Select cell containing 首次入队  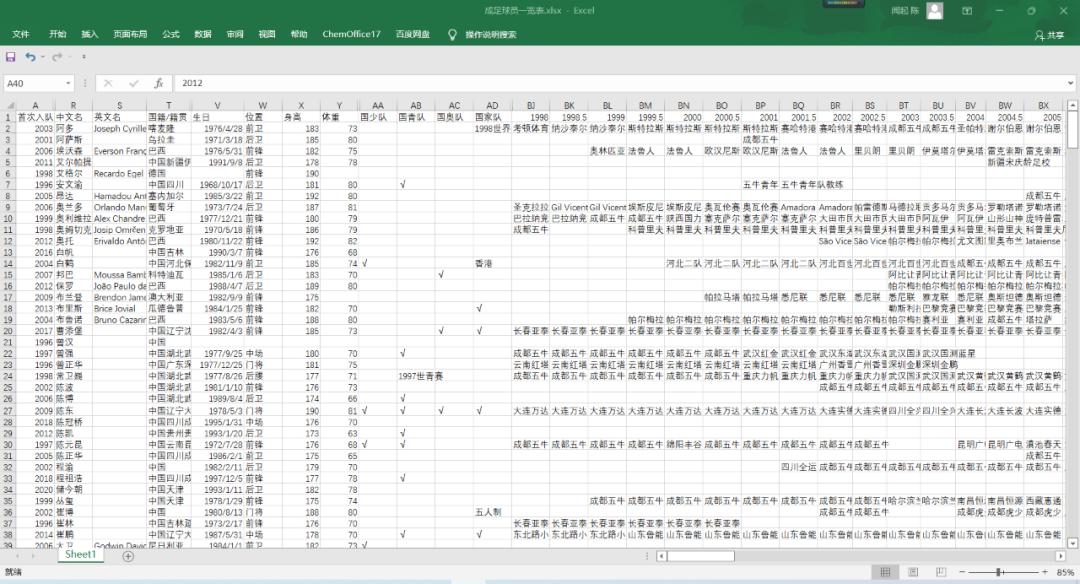35,117
